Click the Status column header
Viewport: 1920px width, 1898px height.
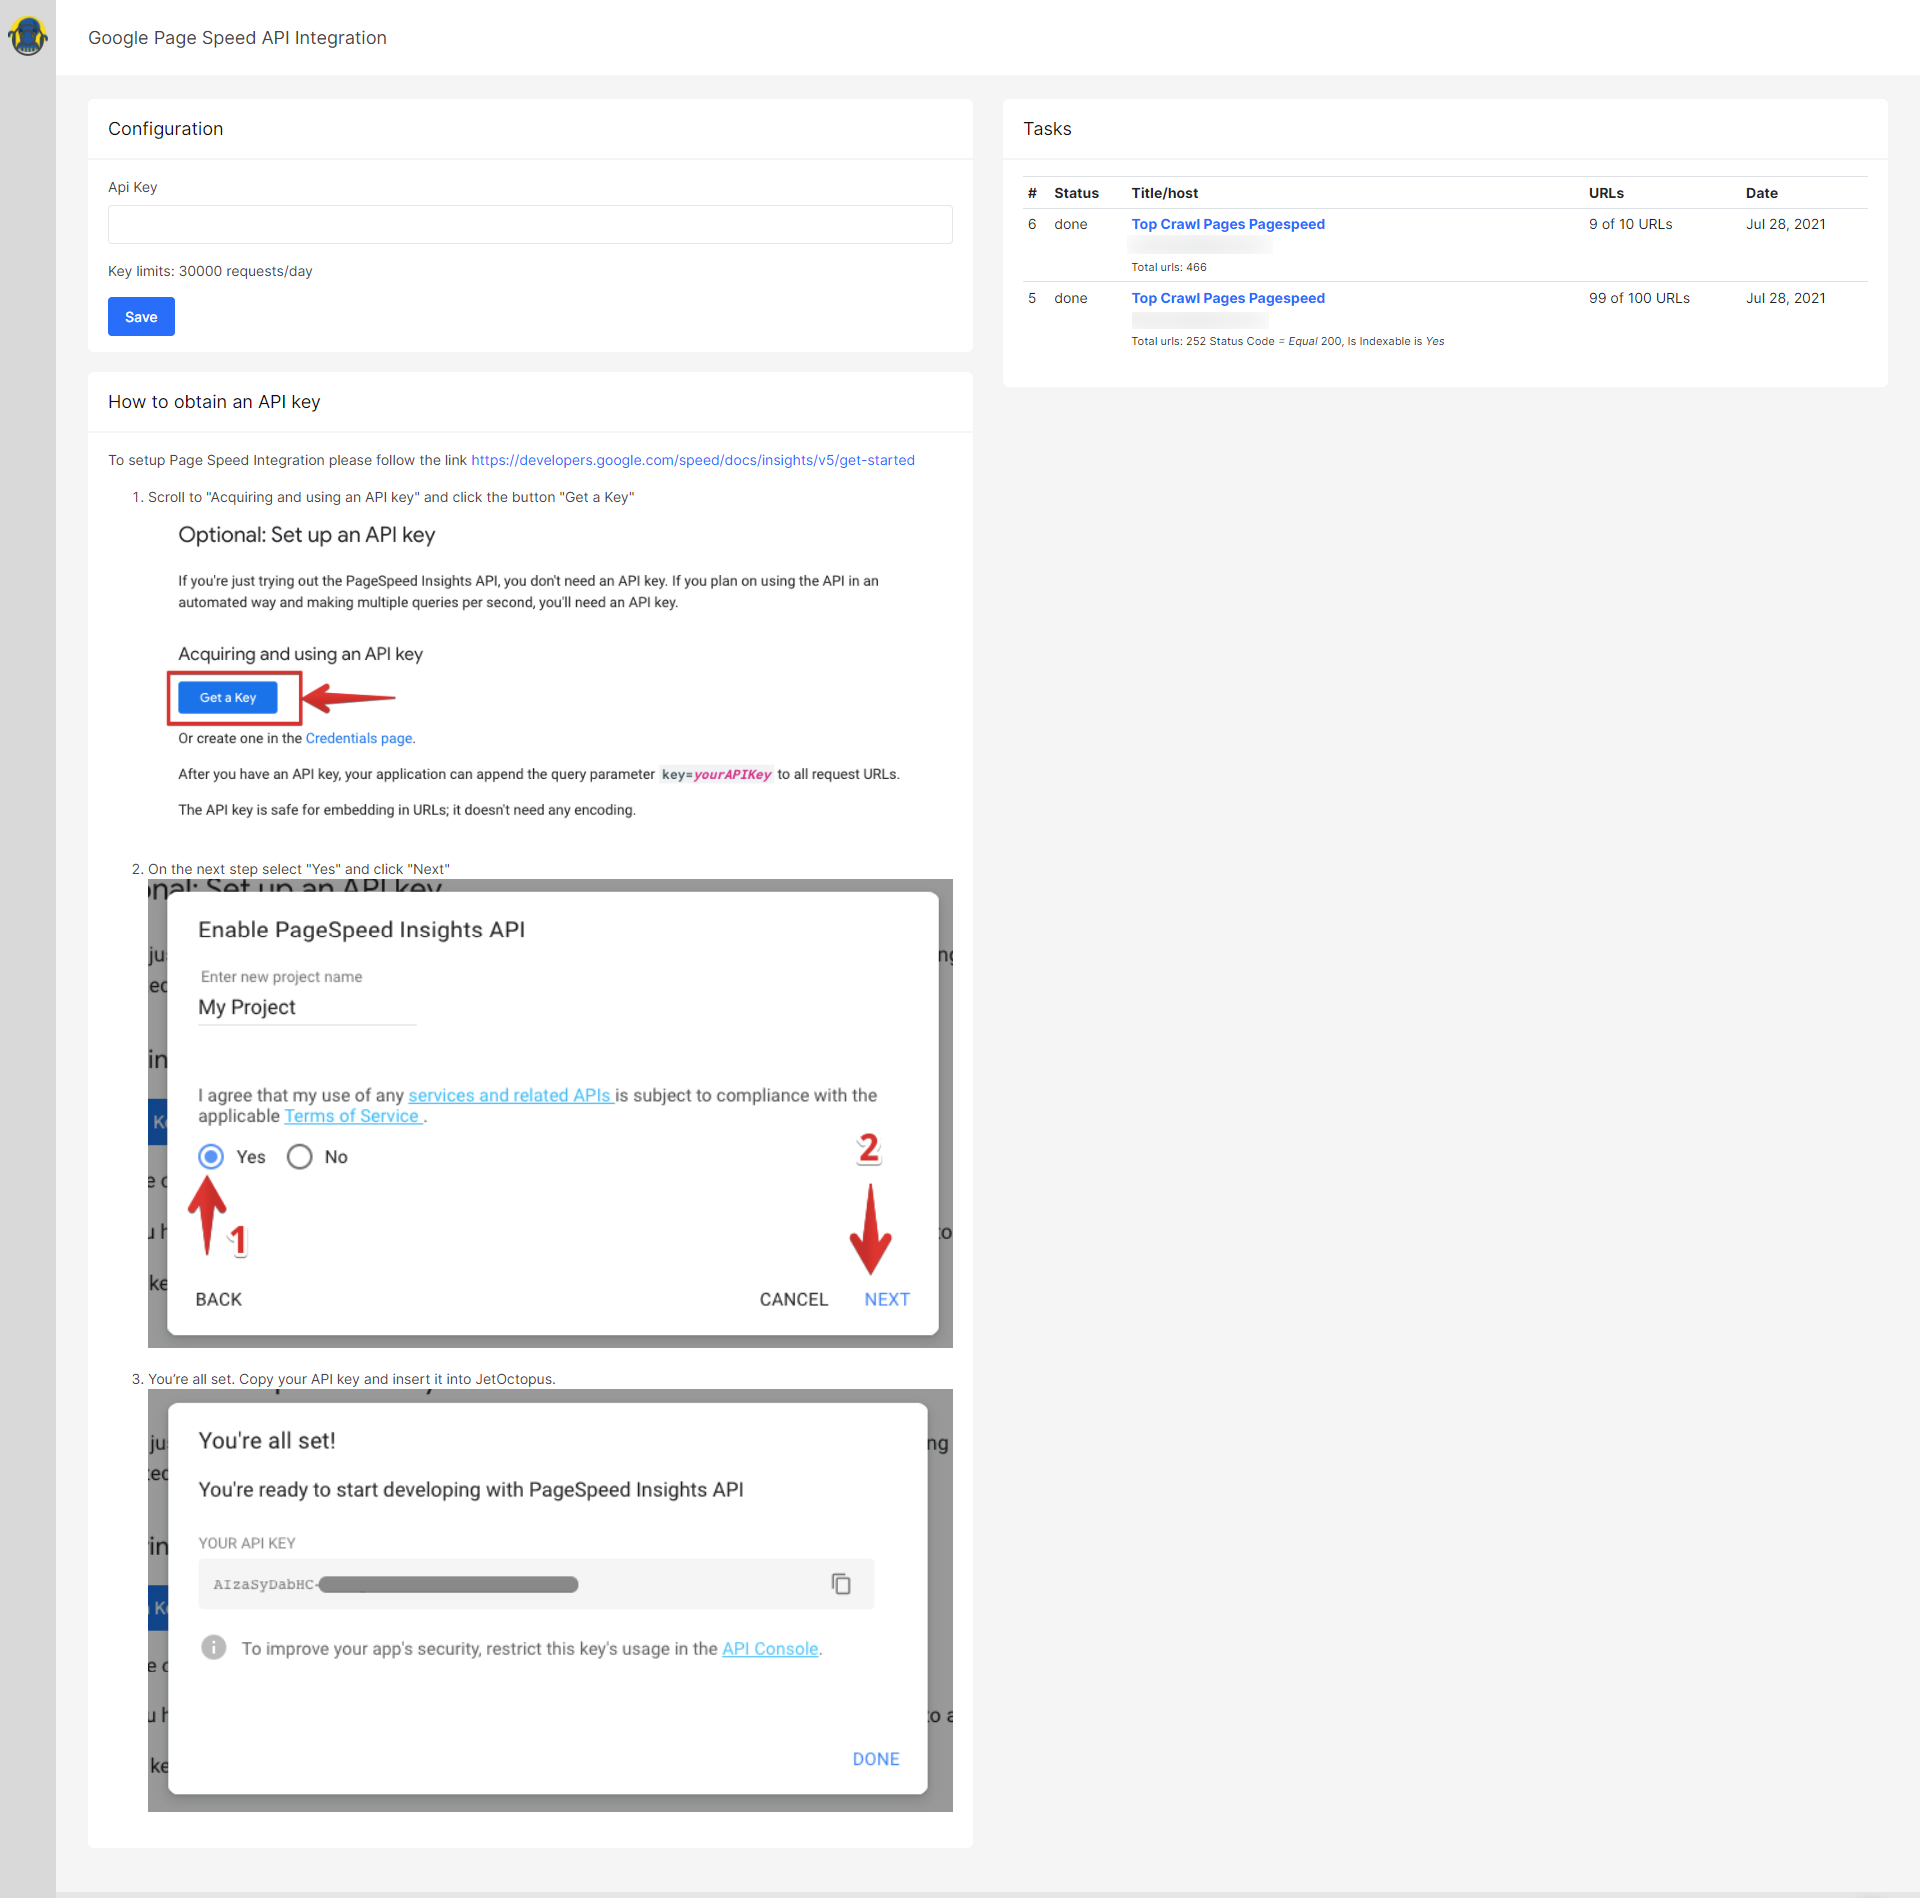click(1076, 193)
